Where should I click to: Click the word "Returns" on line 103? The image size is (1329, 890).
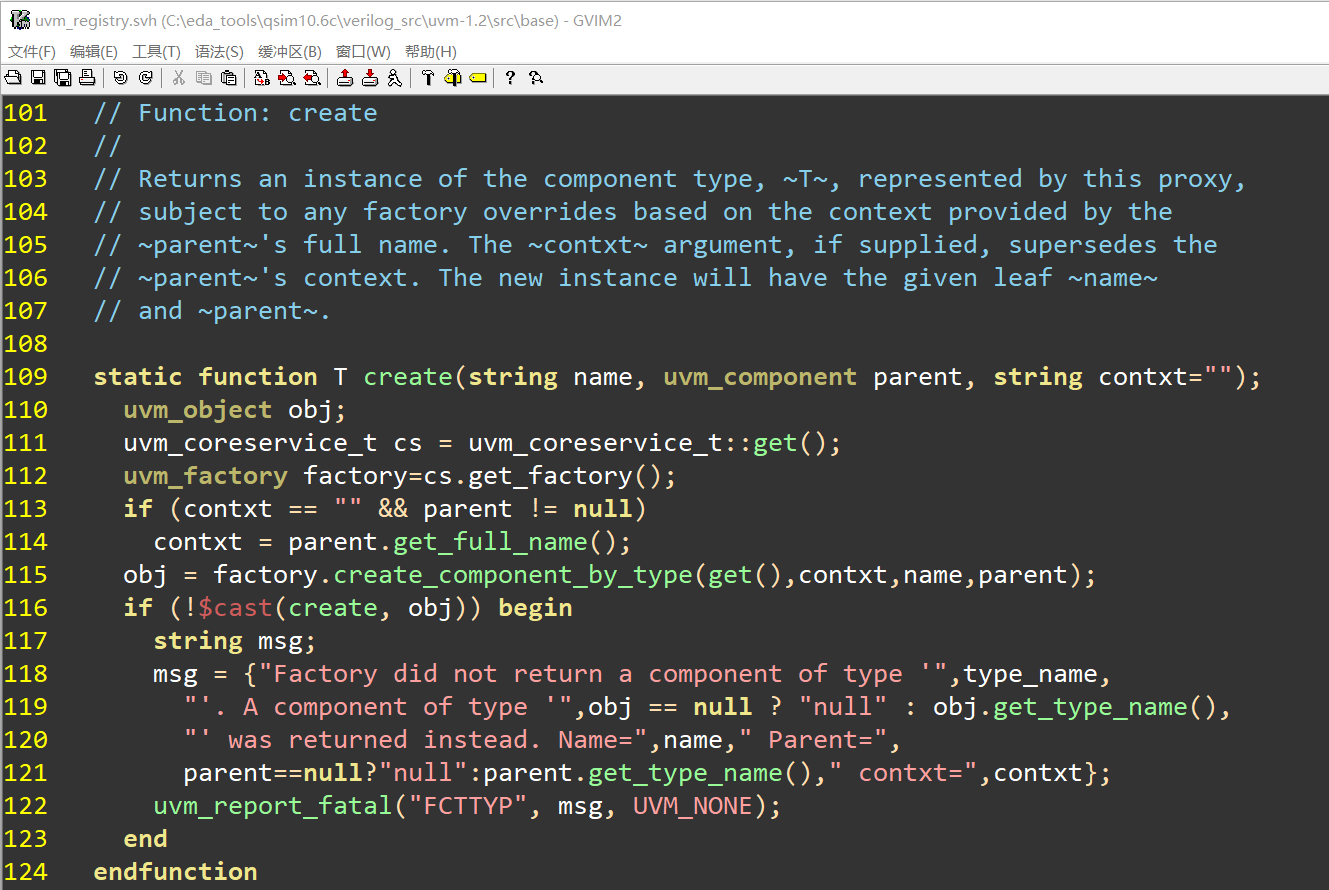(x=190, y=179)
